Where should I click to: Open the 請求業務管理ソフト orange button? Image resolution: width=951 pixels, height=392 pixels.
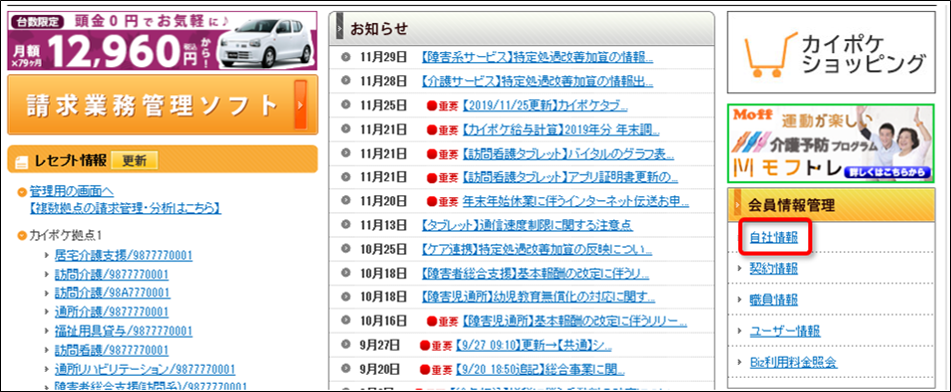pos(163,105)
